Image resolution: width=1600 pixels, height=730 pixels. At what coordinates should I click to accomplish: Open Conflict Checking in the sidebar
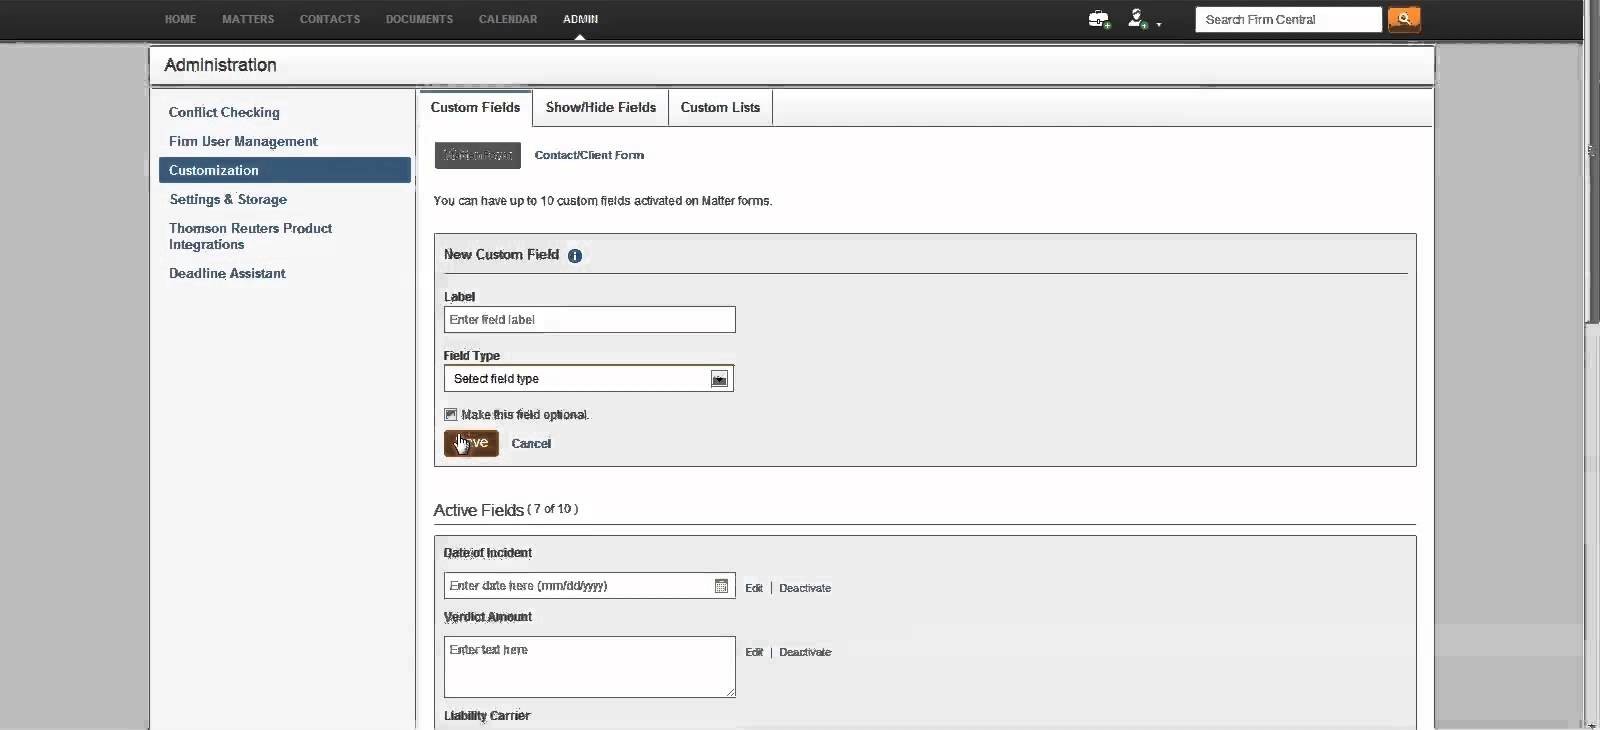point(224,113)
